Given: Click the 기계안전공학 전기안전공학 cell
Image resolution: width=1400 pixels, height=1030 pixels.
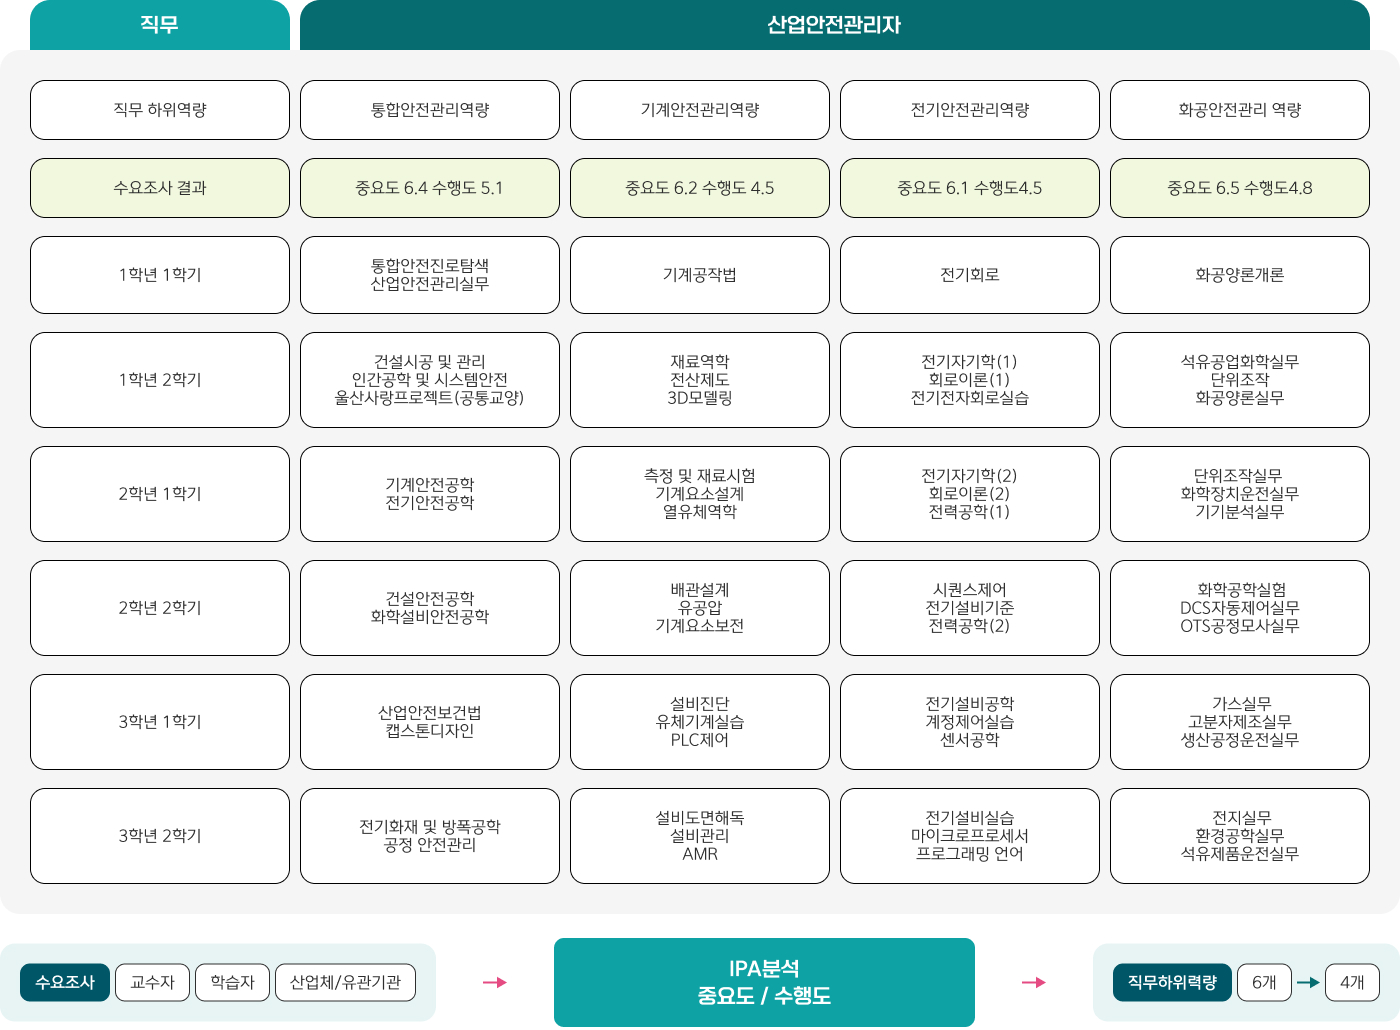Looking at the screenshot, I should (x=430, y=494).
